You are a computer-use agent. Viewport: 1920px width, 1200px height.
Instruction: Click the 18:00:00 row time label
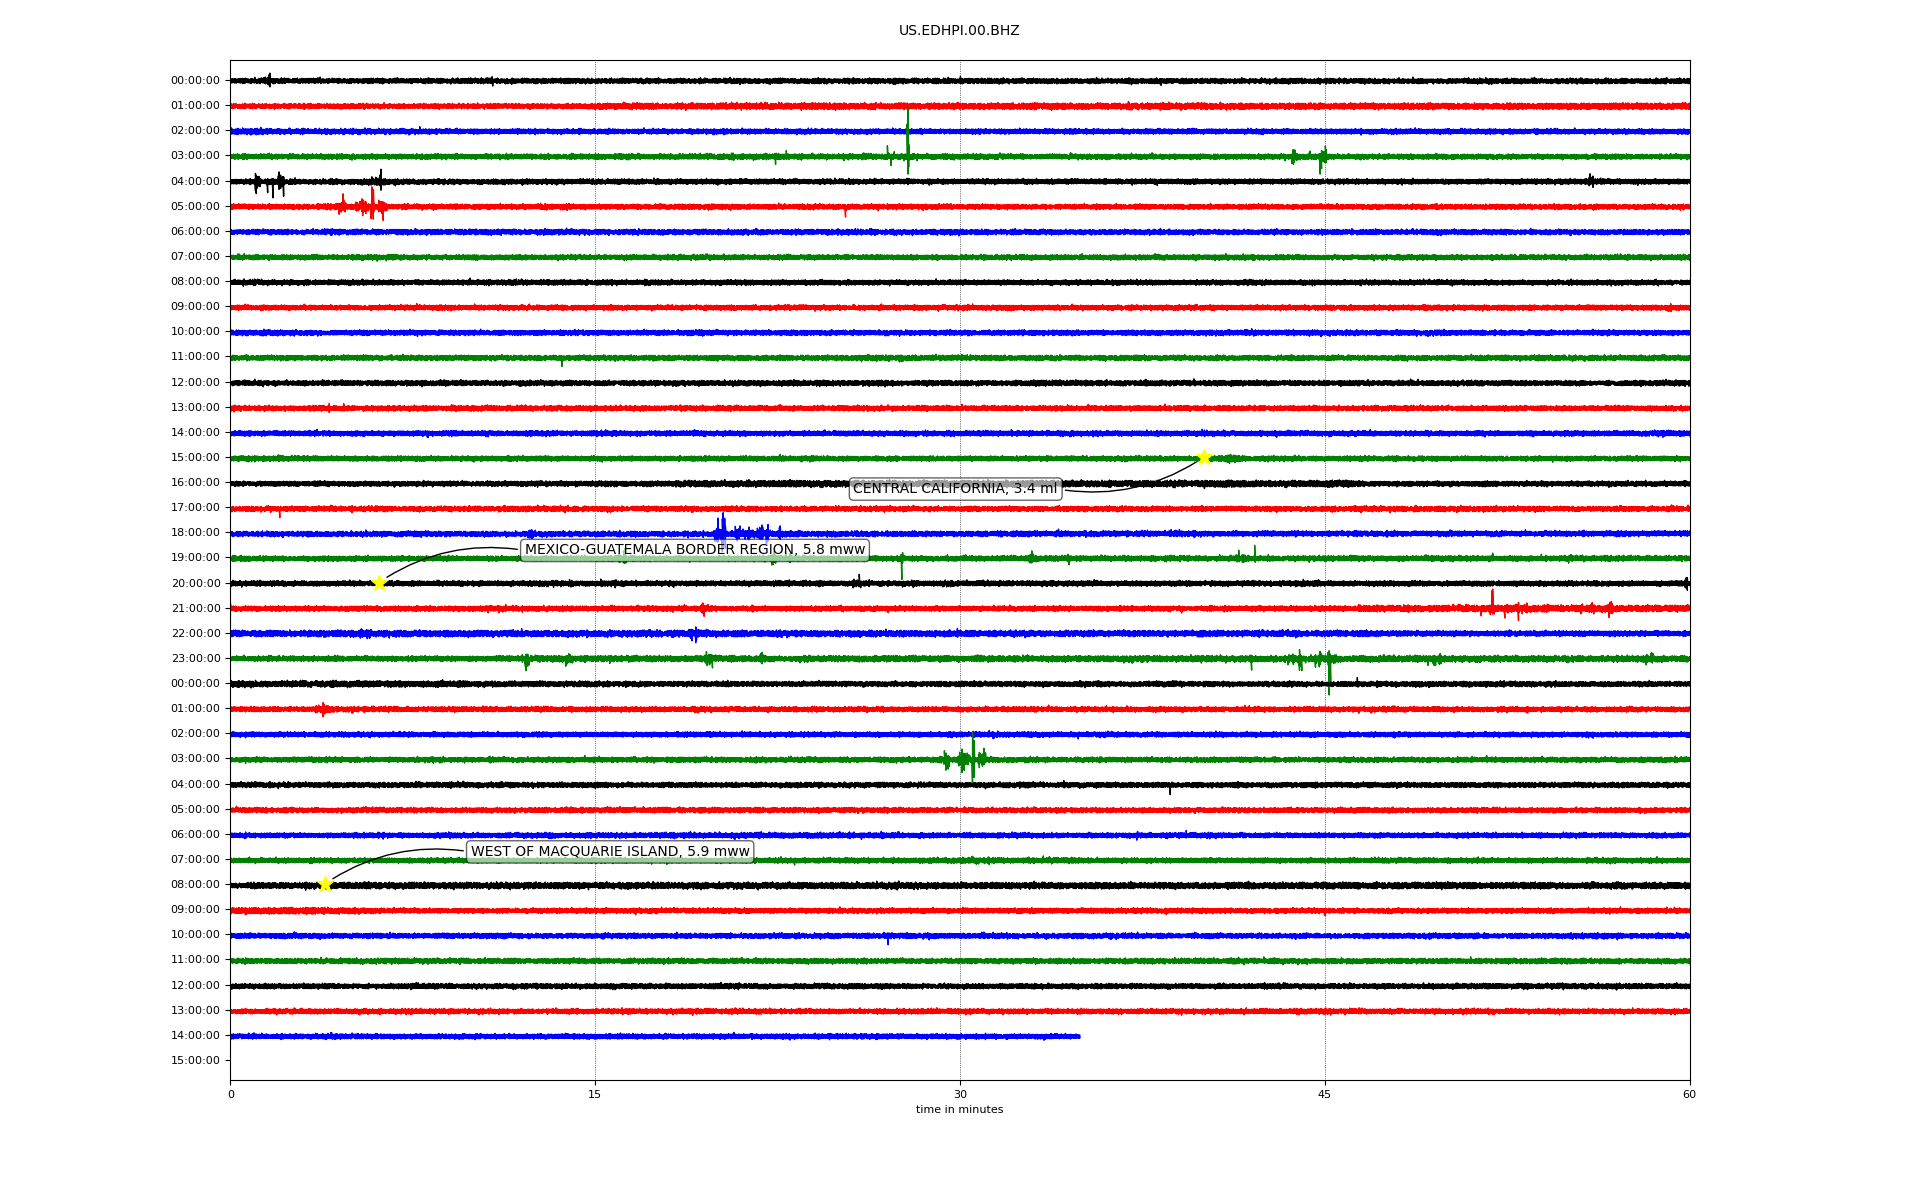point(195,533)
